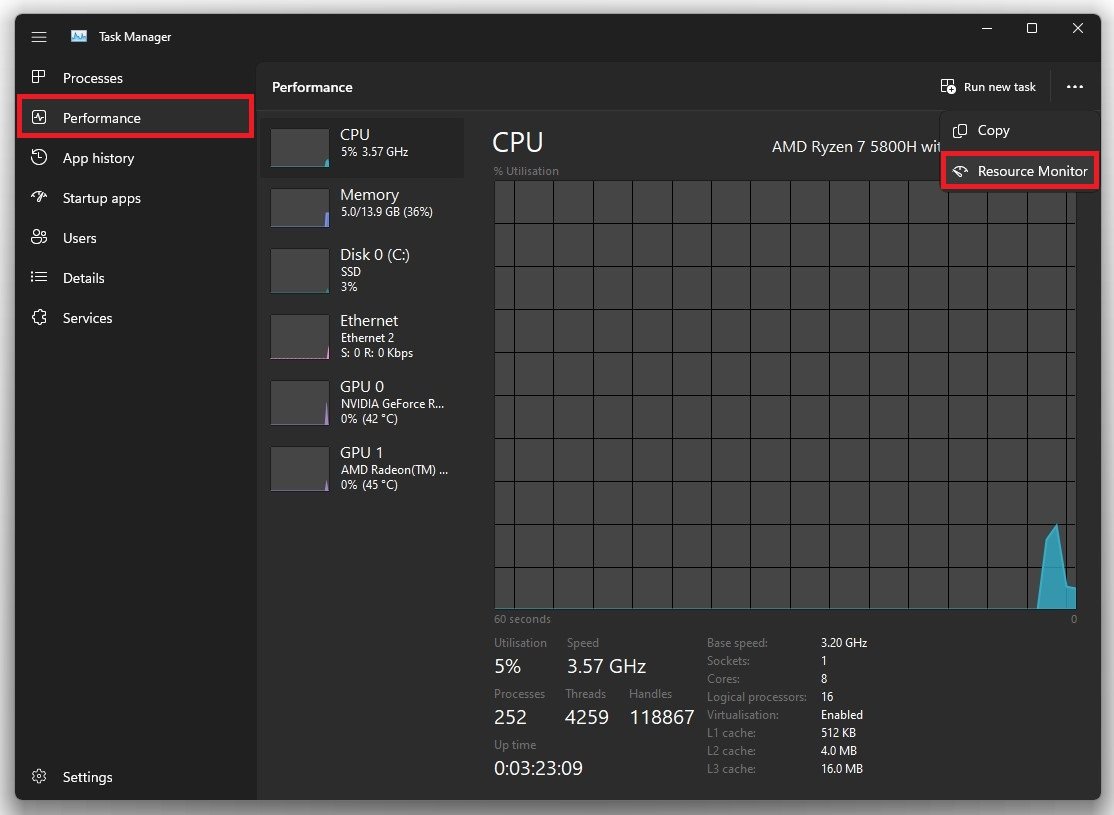1114x815 pixels.
Task: Click the Services puzzle icon
Action: tap(39, 318)
